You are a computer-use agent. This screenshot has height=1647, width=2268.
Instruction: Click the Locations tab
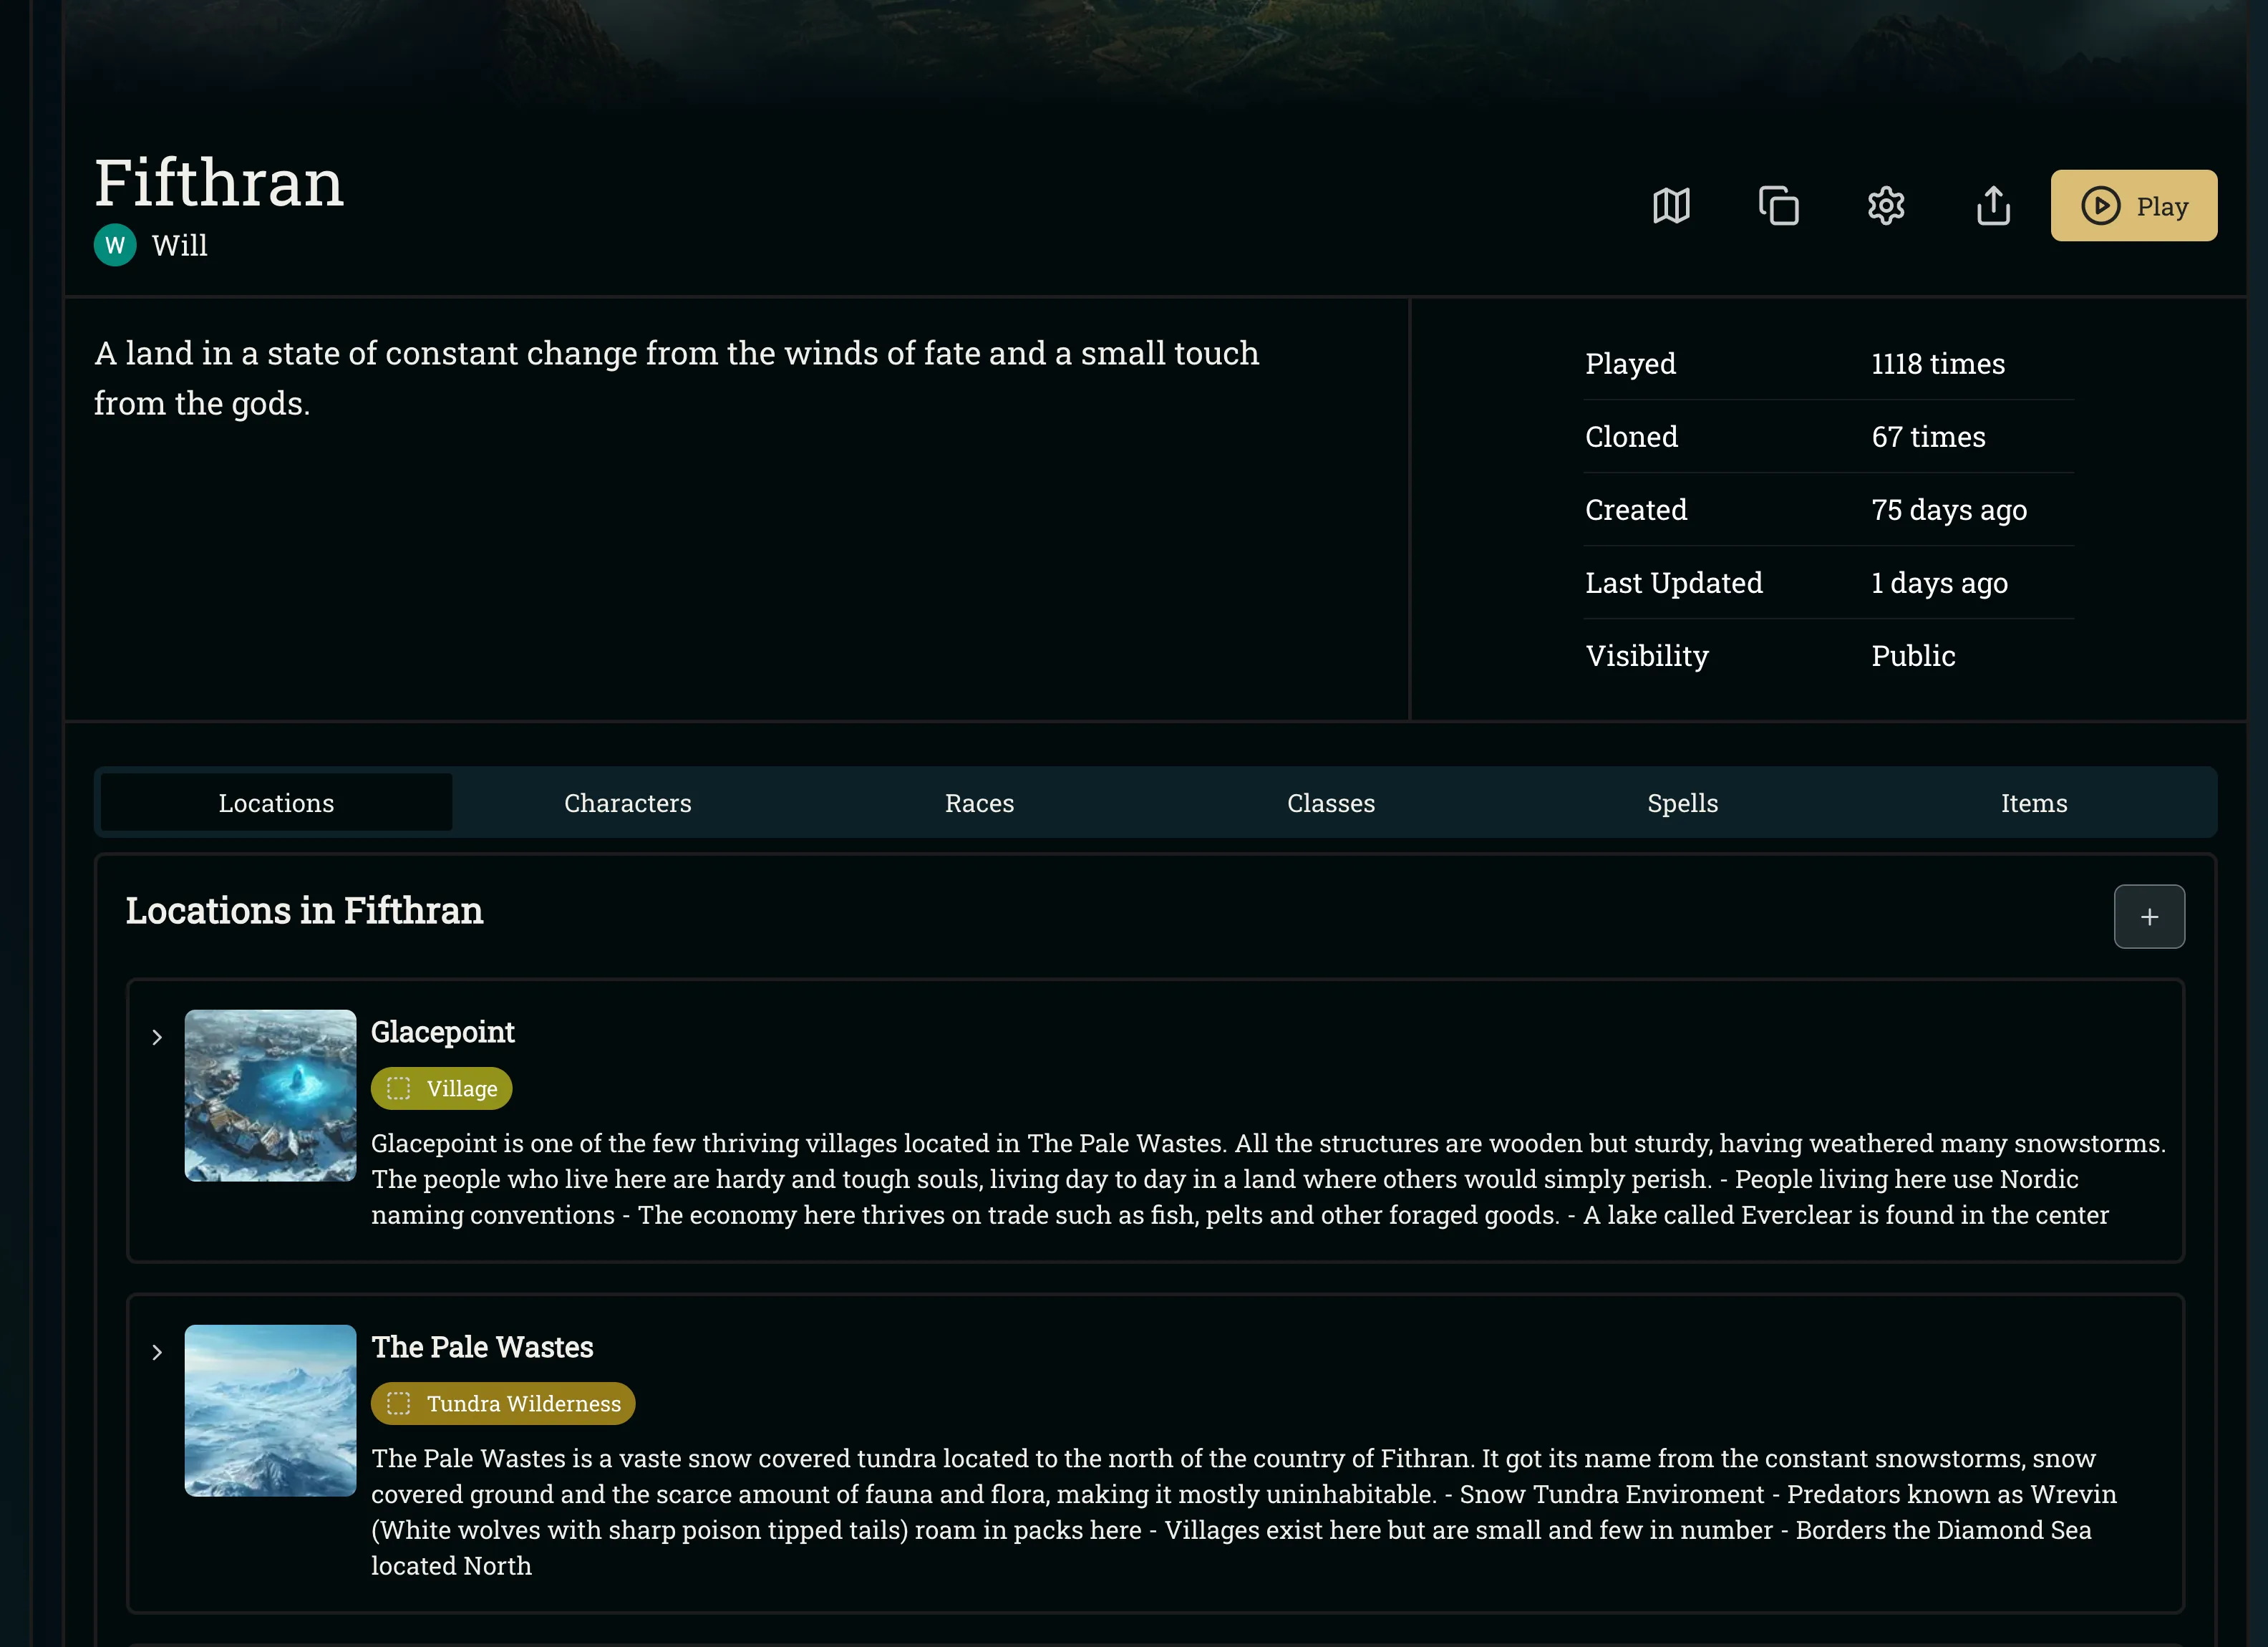[x=276, y=803]
